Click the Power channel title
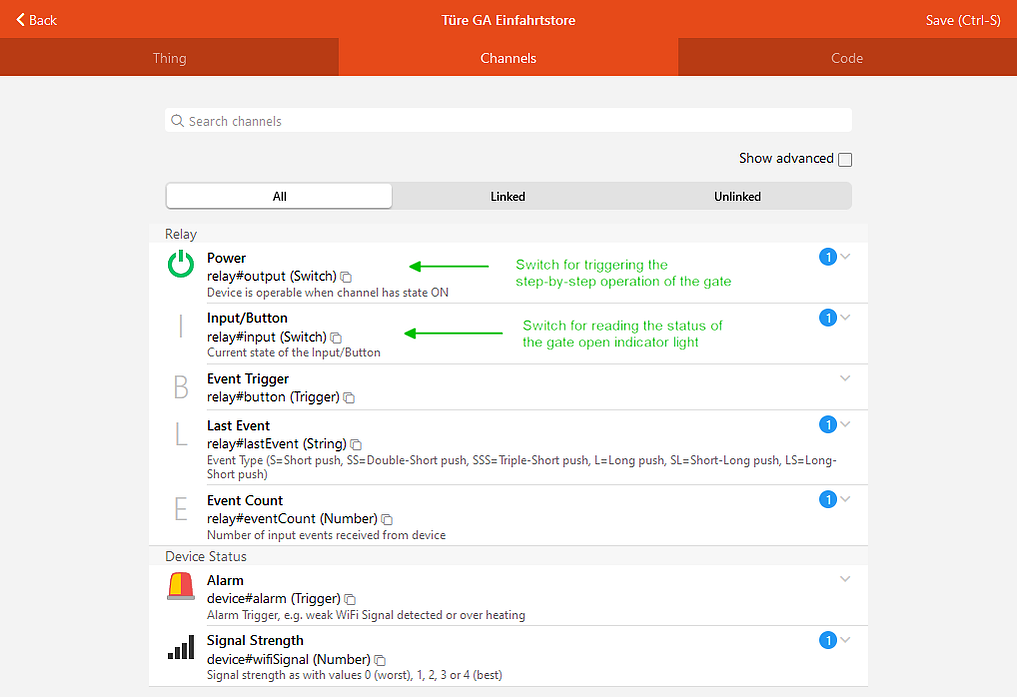The height and width of the screenshot is (697, 1017). [x=226, y=258]
